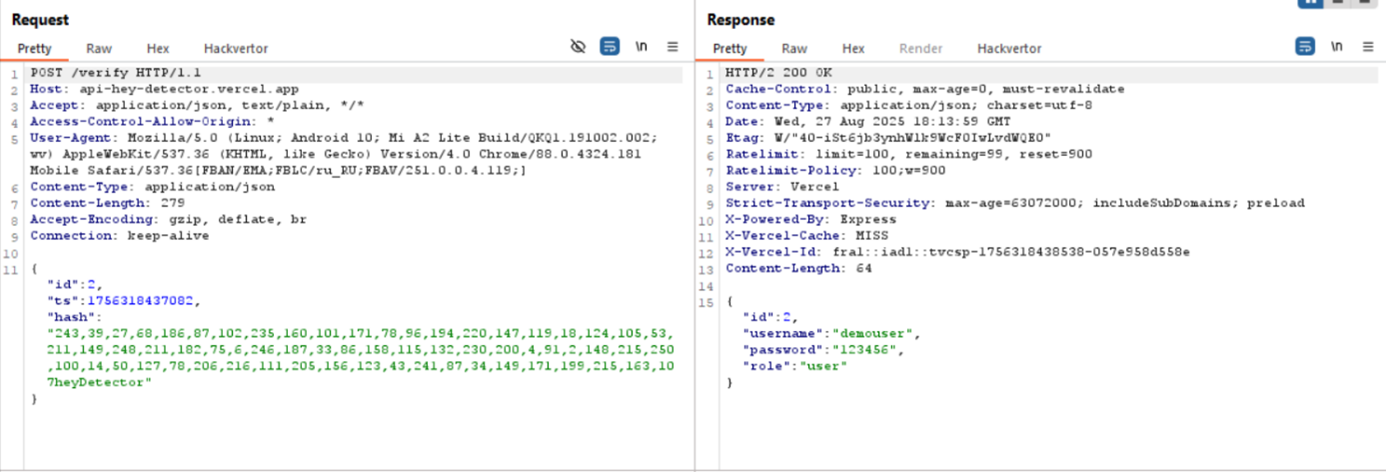Click the crossed-out eye icon in Request panel
The image size is (1386, 472).
coord(577,47)
